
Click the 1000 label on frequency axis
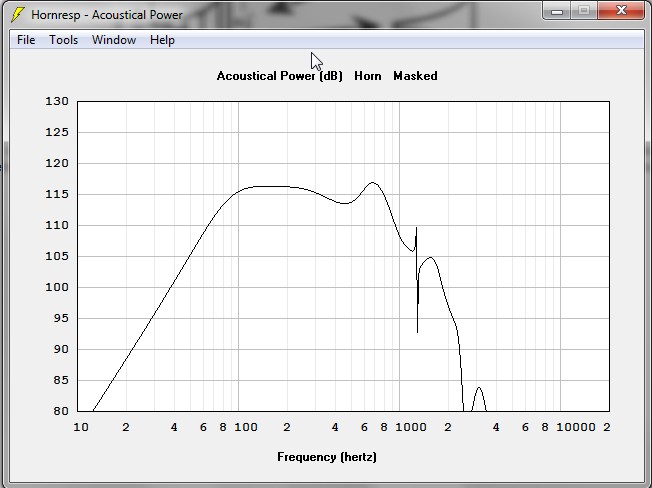pyautogui.click(x=410, y=427)
